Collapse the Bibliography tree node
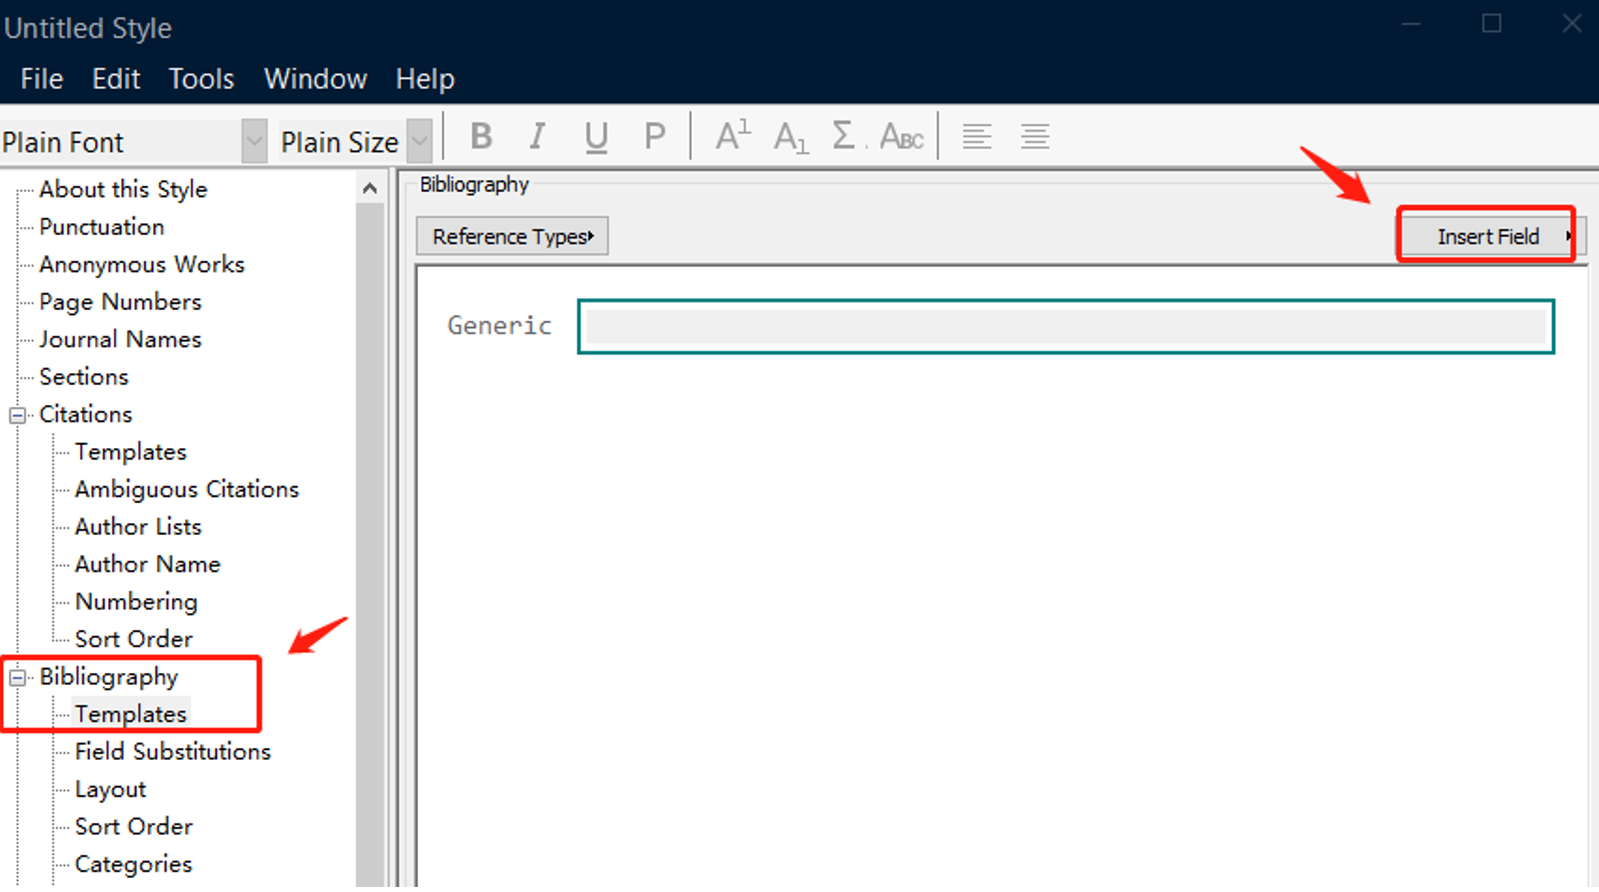This screenshot has height=892, width=1599. coord(17,678)
